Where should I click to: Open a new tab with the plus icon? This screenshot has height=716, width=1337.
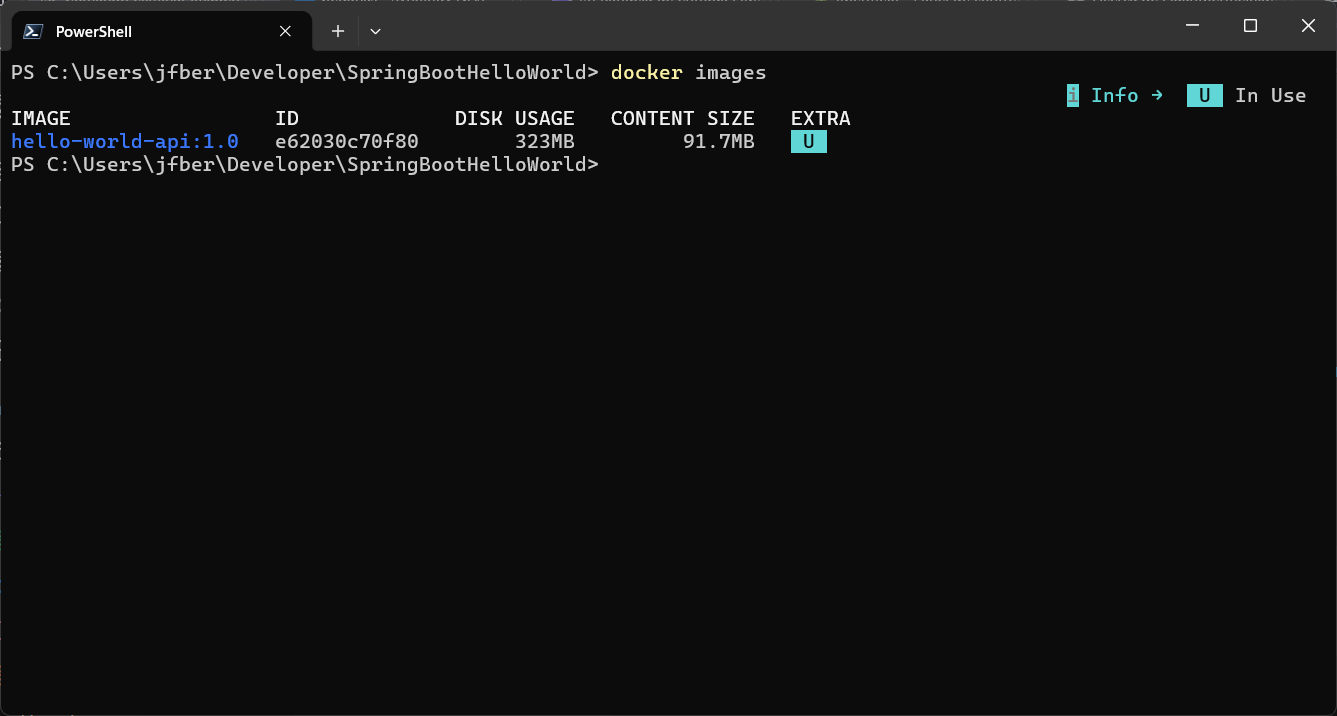[x=337, y=31]
